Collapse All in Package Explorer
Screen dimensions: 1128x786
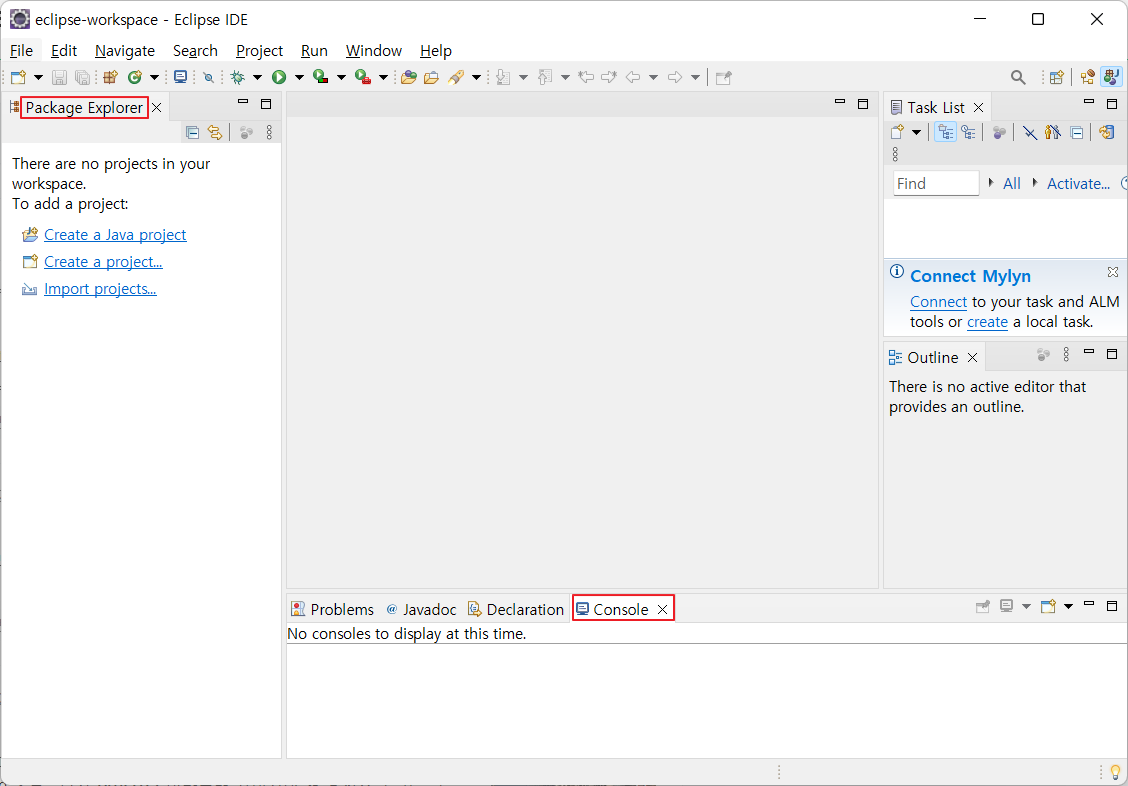pos(192,132)
